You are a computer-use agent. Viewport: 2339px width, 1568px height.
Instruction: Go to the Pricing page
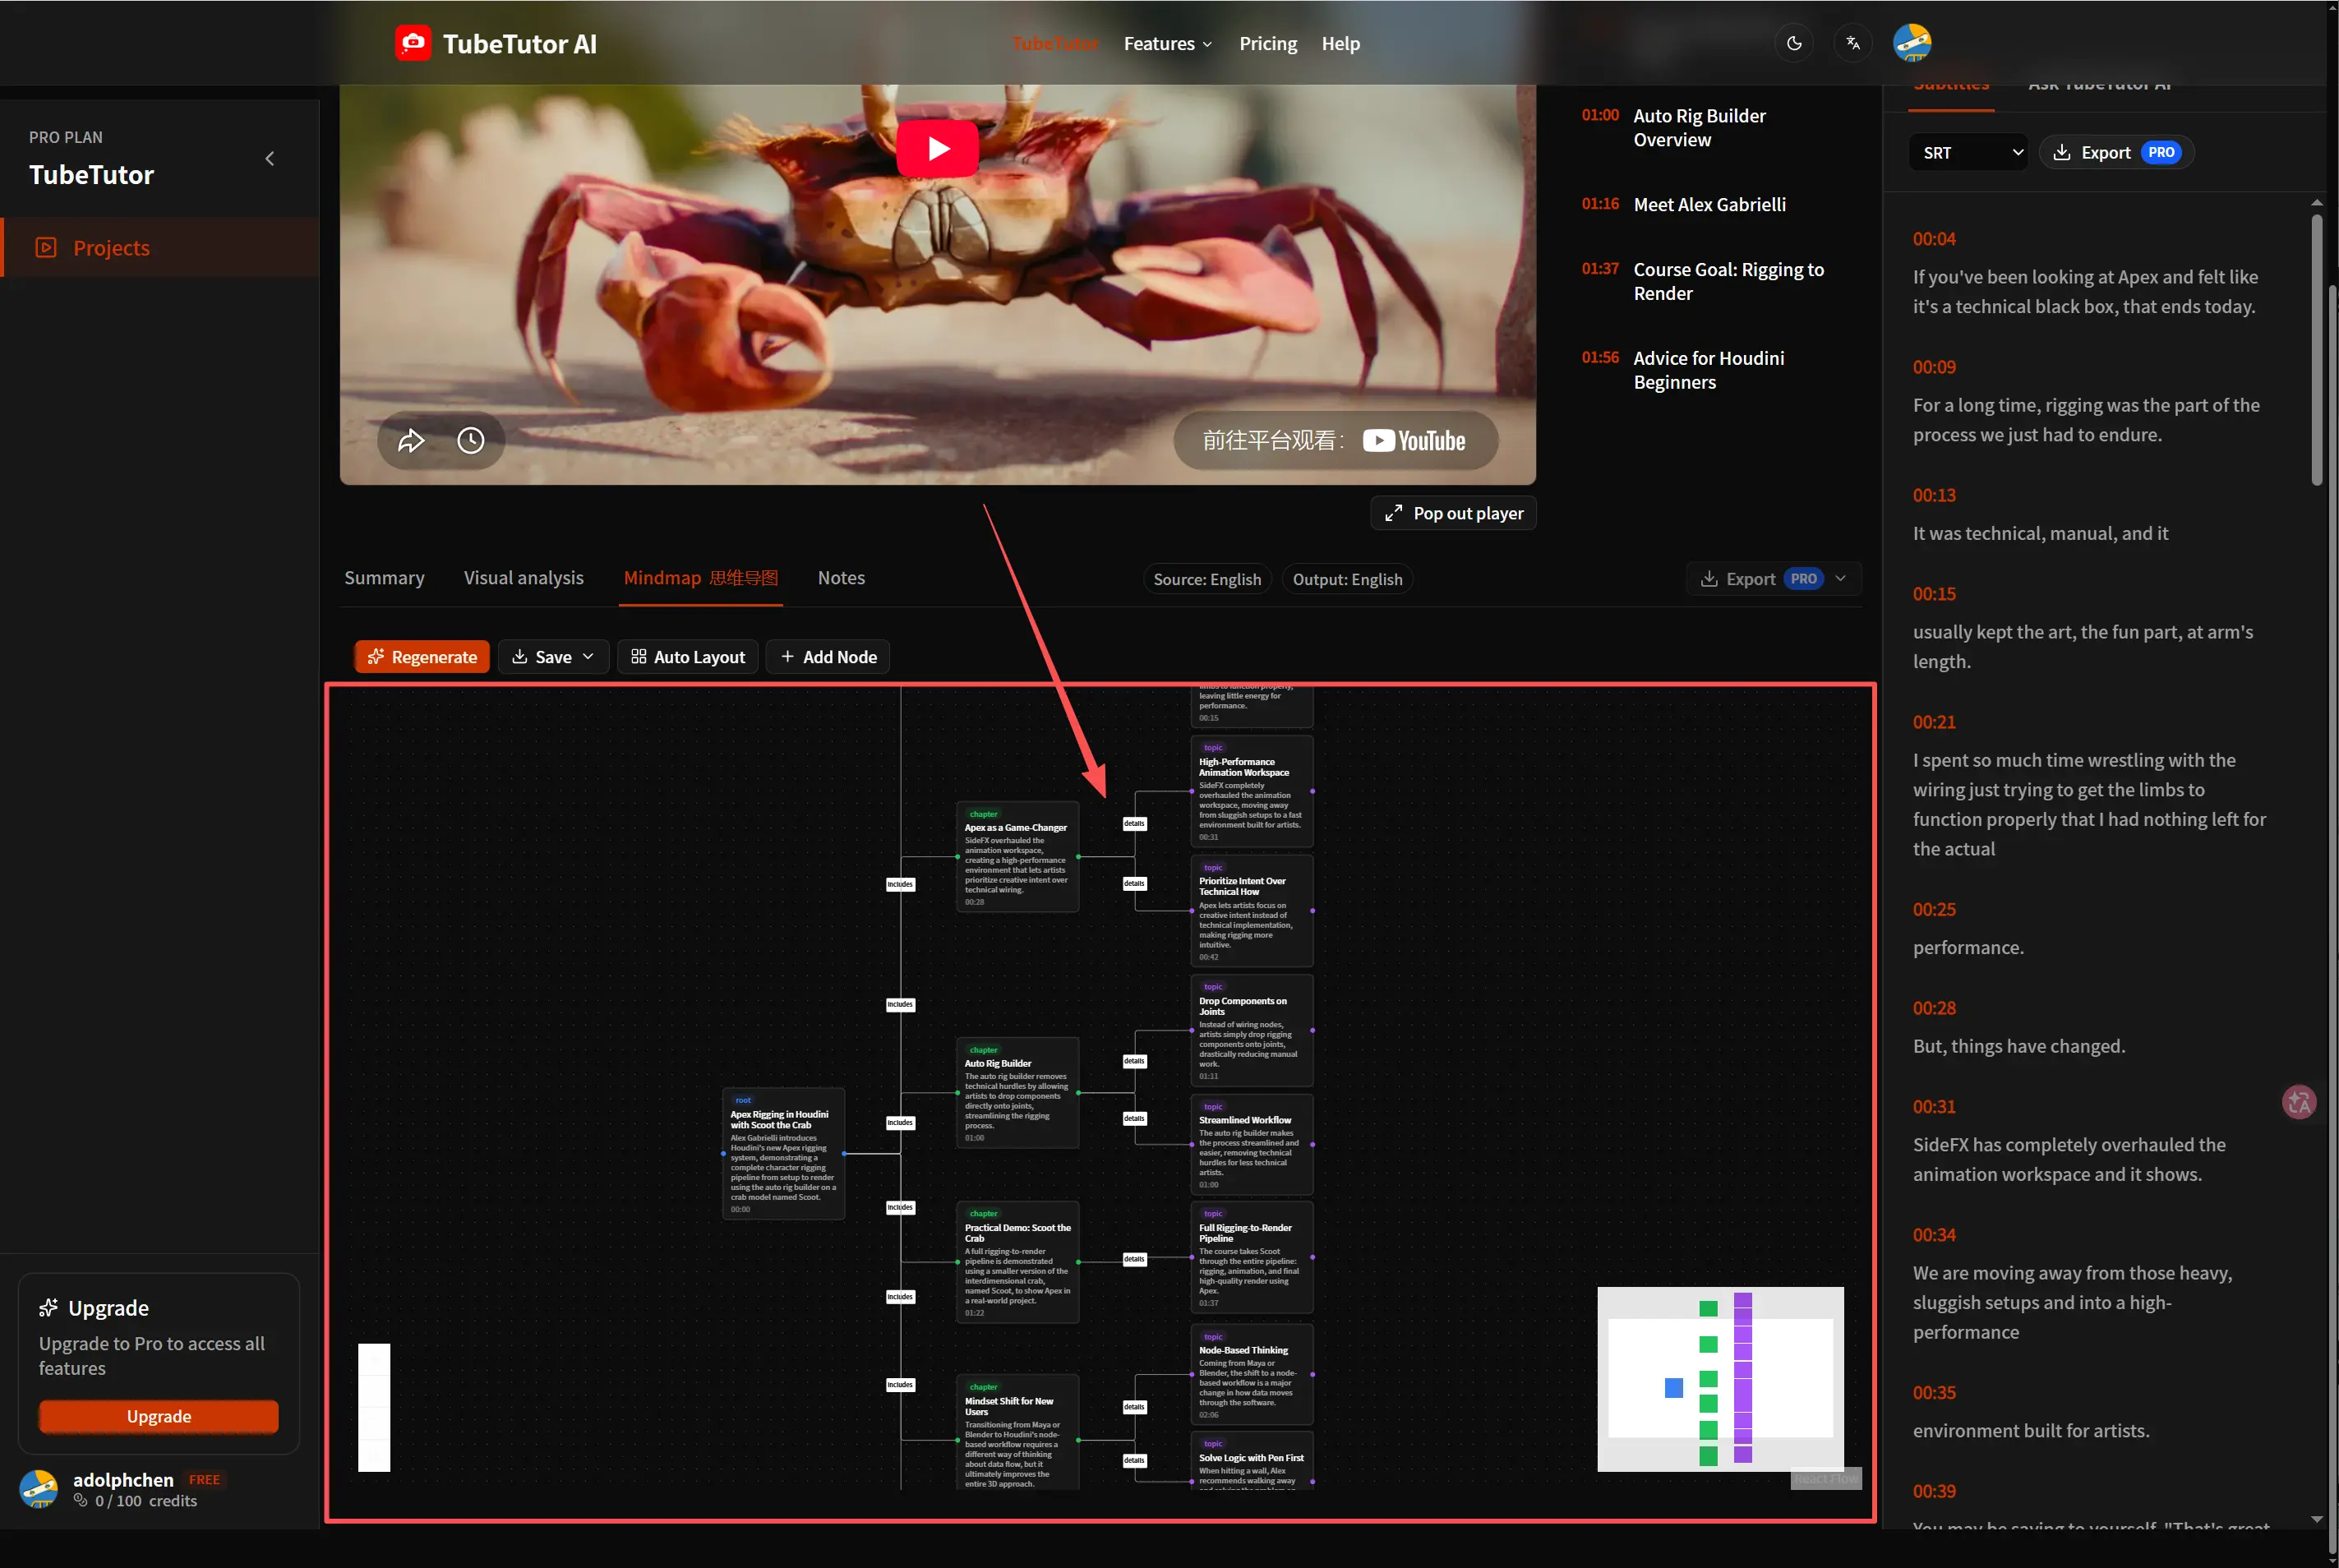[1268, 43]
